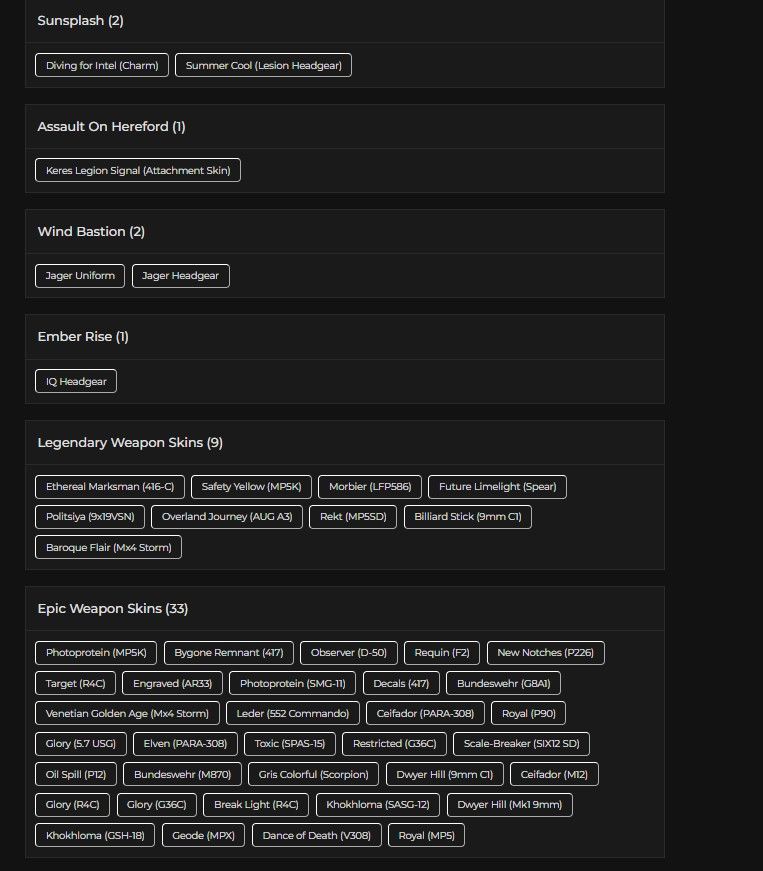Select Leder (552 Commando)

(293, 713)
